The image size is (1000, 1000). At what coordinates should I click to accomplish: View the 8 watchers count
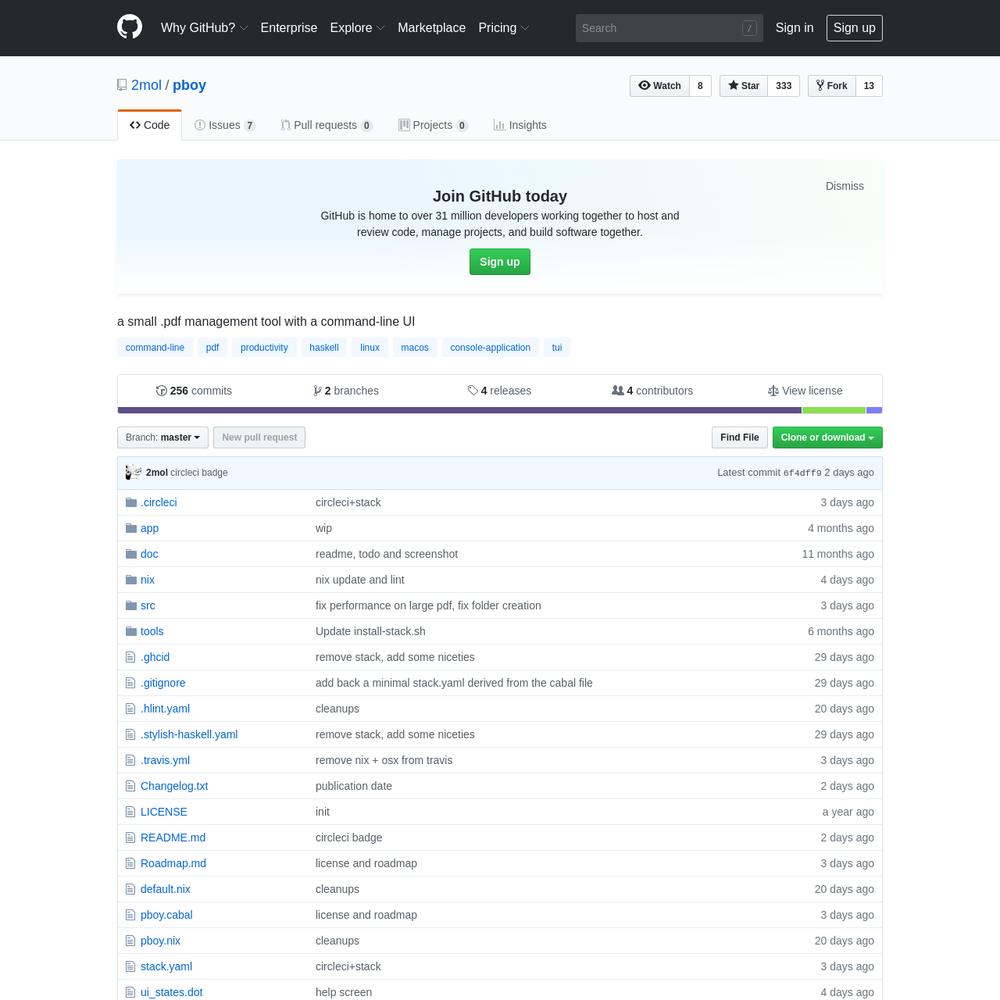(700, 85)
